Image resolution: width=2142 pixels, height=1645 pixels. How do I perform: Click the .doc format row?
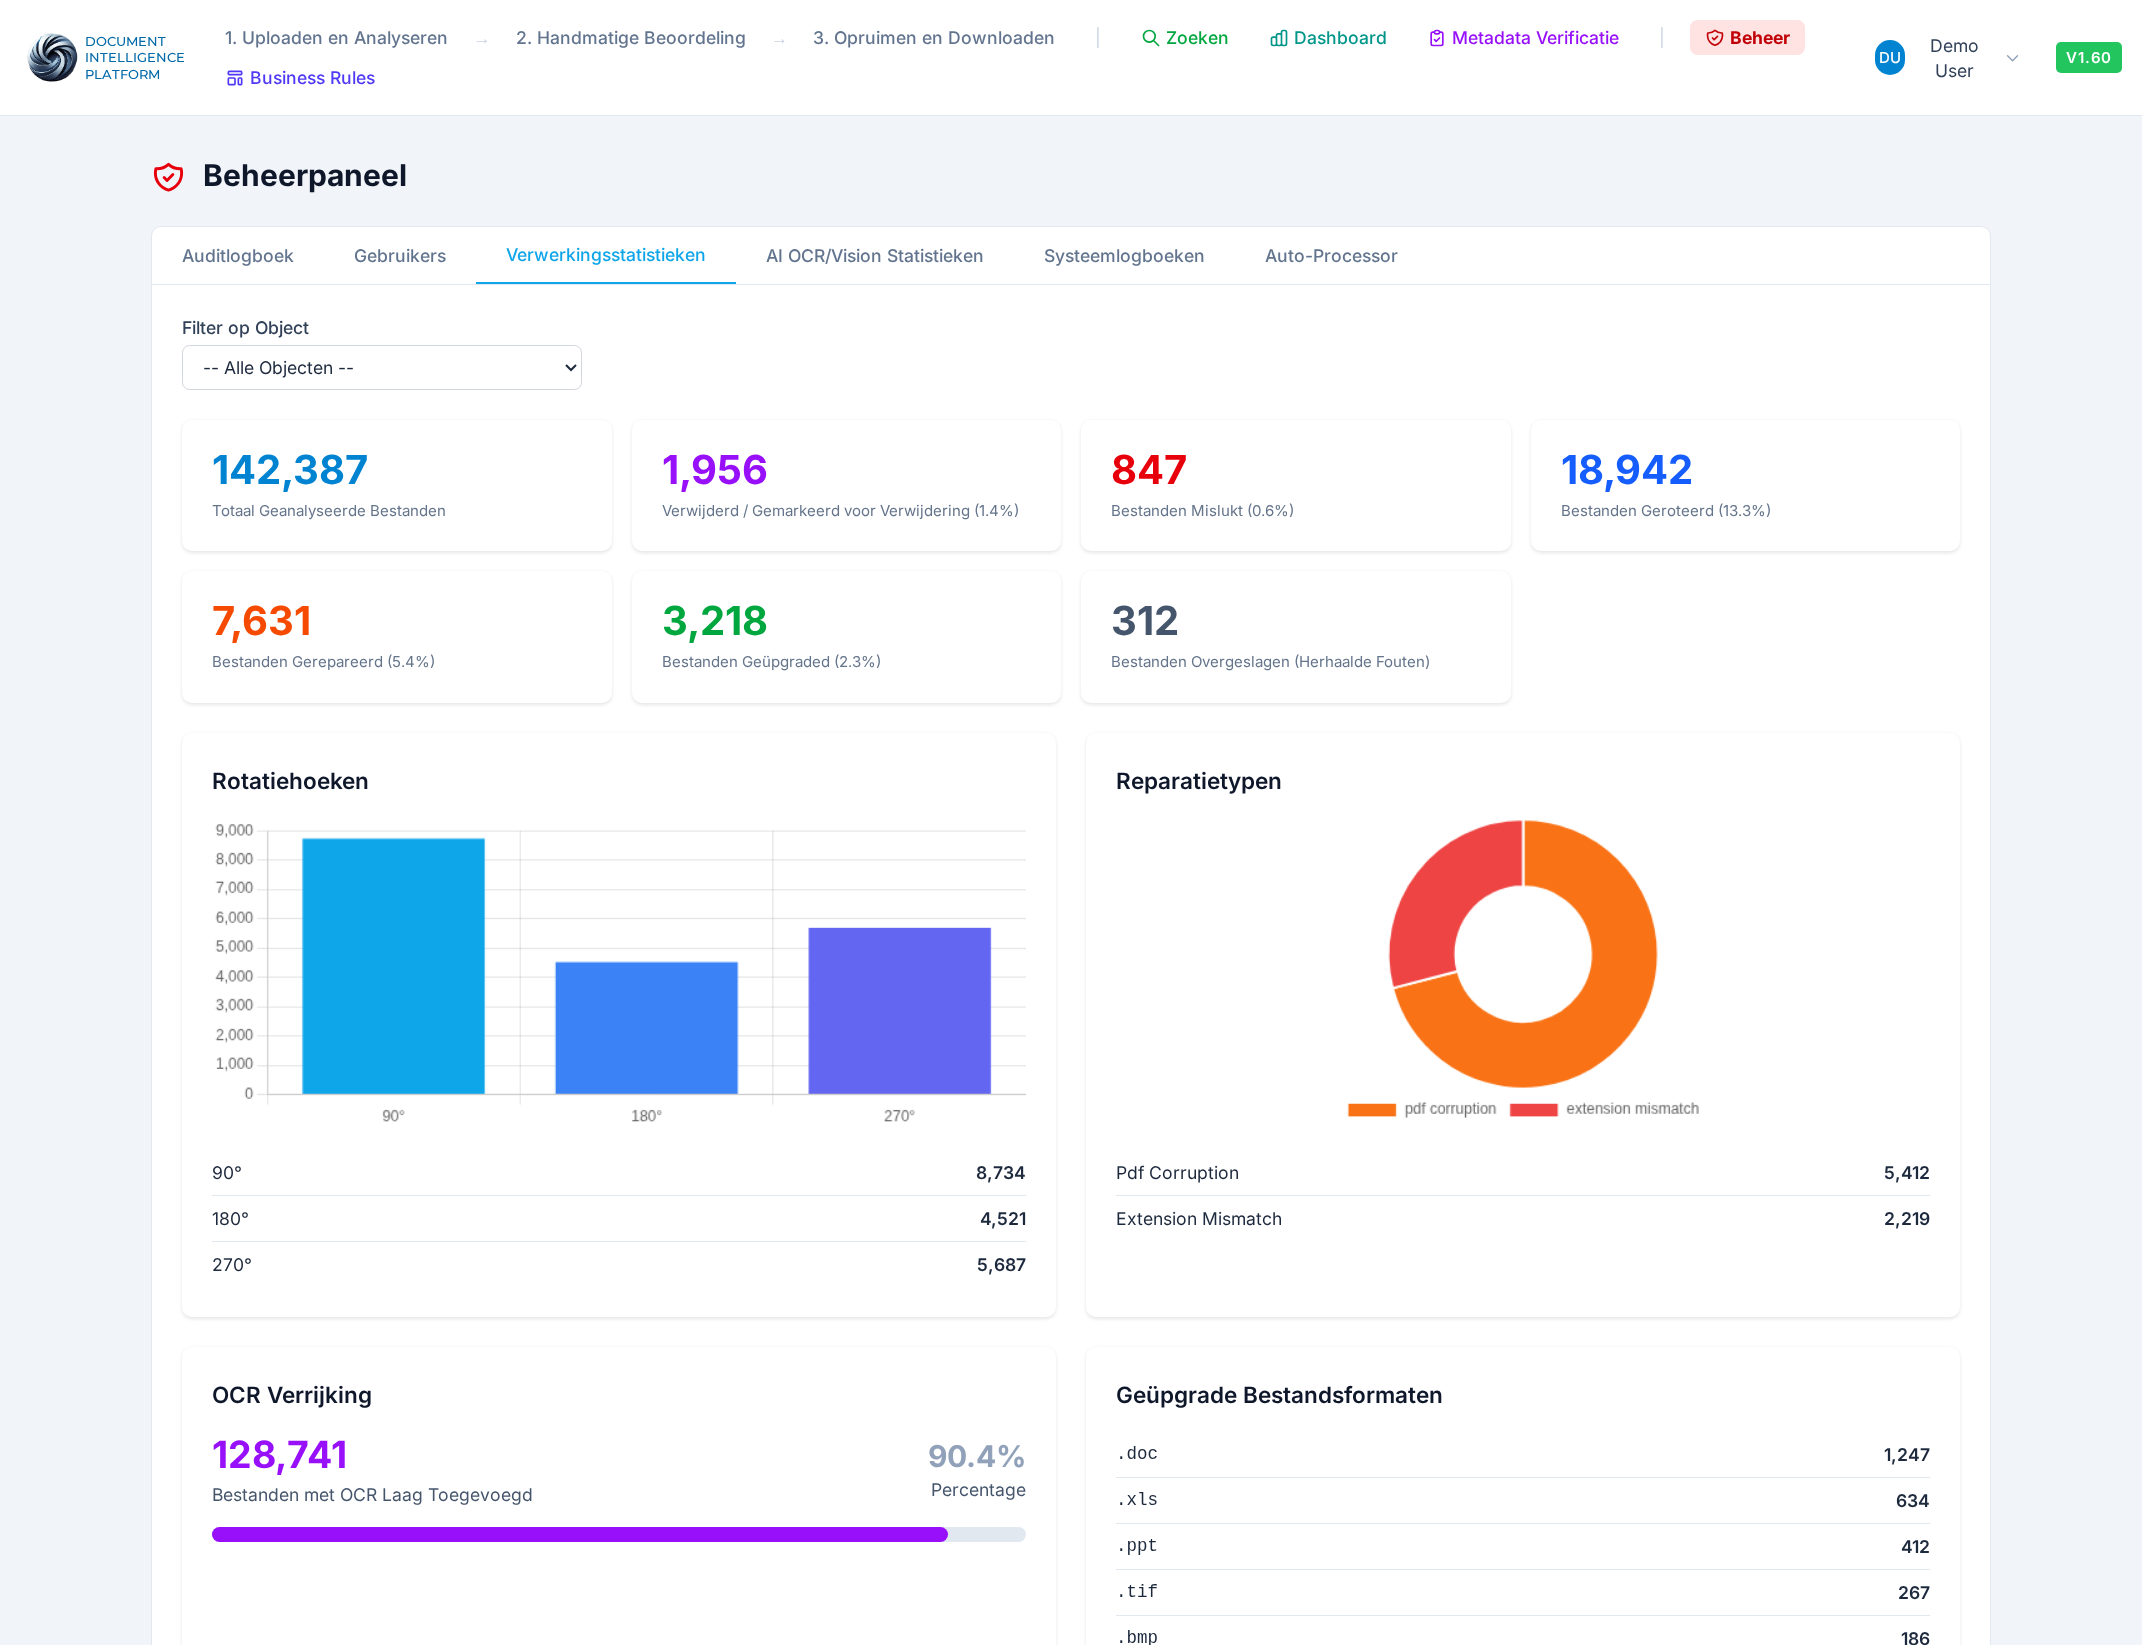1523,1455
